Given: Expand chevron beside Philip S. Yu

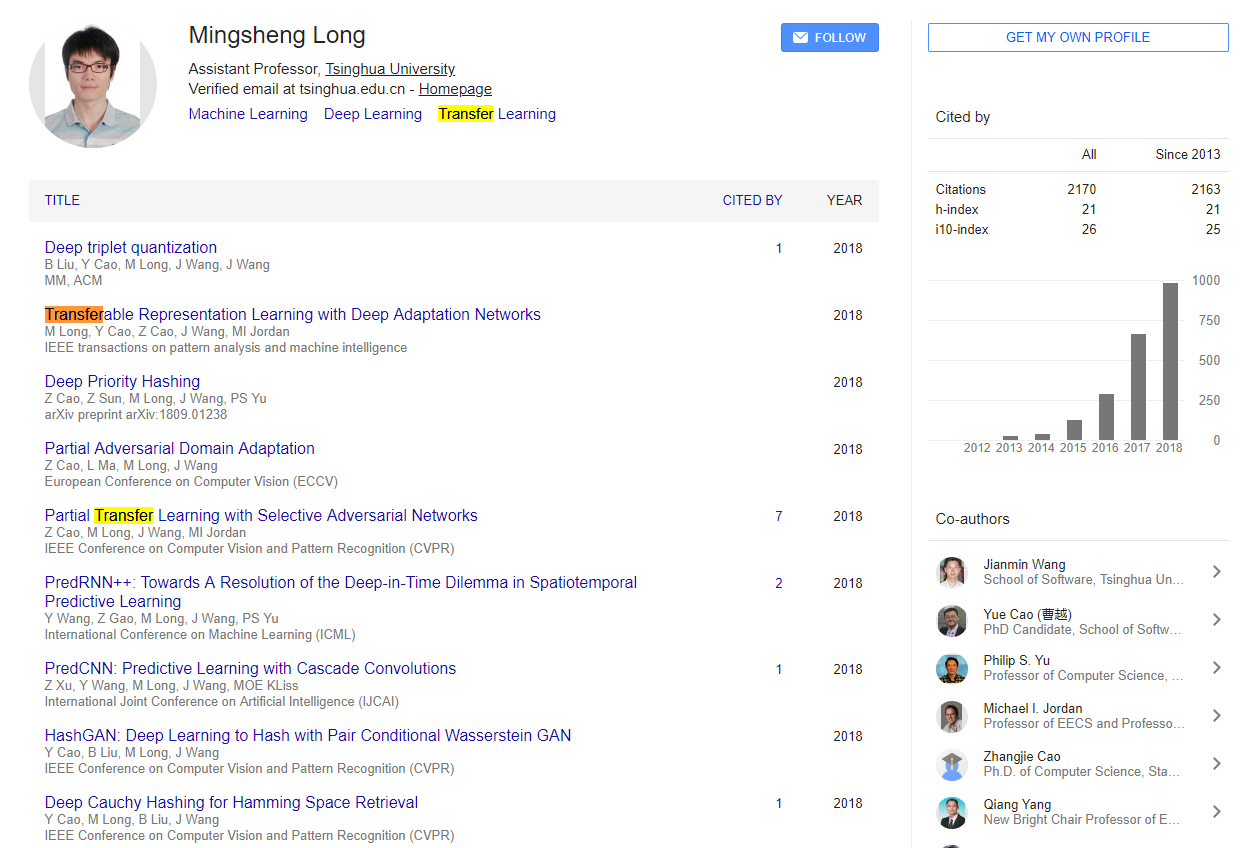Looking at the screenshot, I should coord(1216,668).
